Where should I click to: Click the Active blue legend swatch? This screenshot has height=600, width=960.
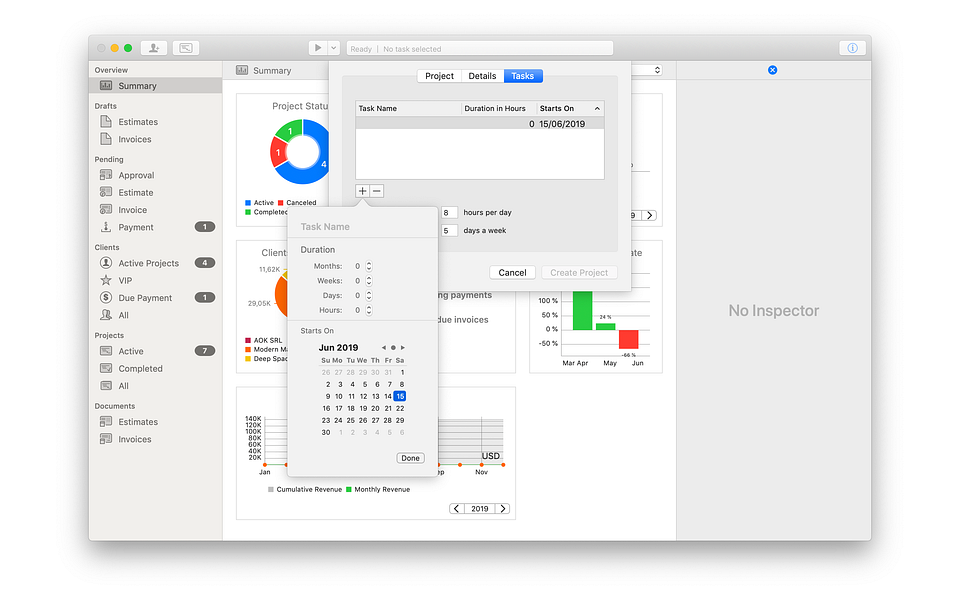[248, 203]
